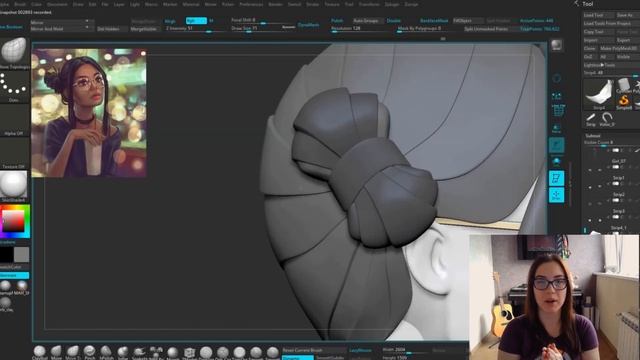The image size is (640, 360).
Task: Open the Mirror And Weld dropdown arrow
Action: point(87,27)
